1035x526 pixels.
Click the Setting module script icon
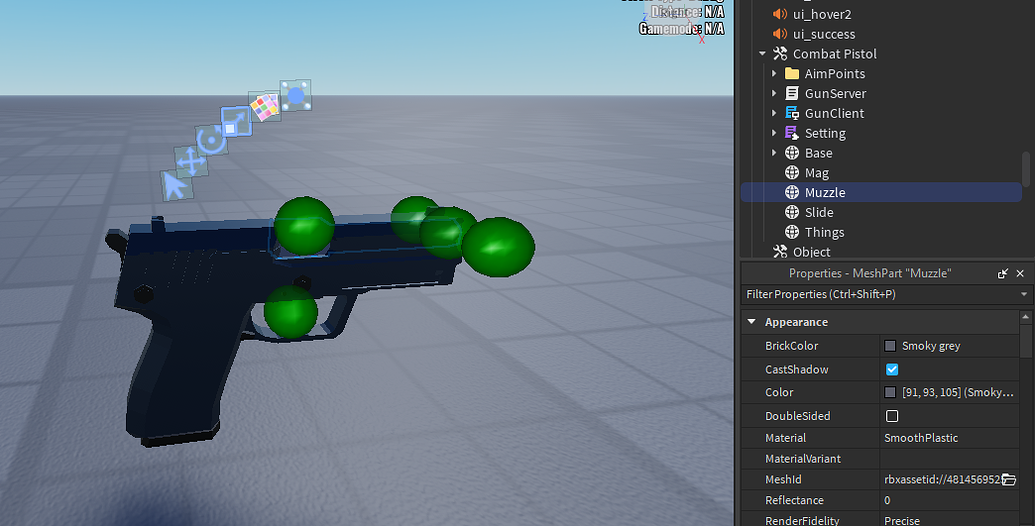click(x=792, y=133)
